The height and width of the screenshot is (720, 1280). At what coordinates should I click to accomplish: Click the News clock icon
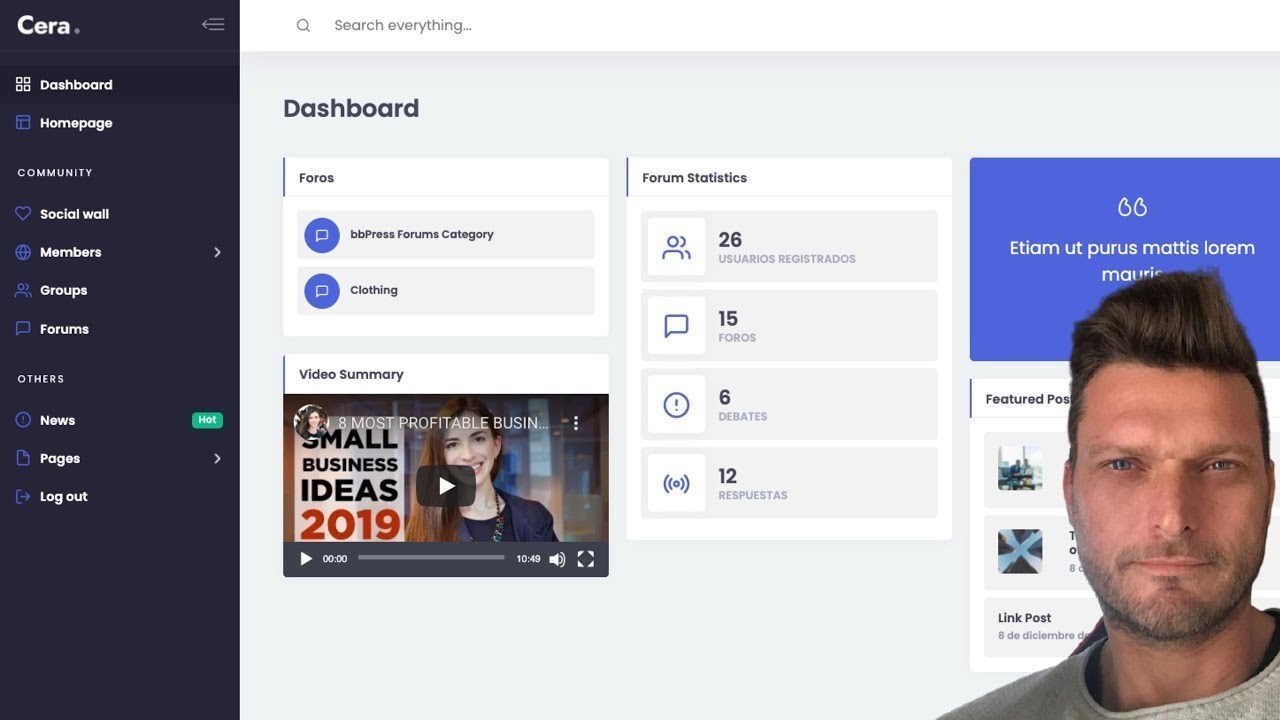(23, 420)
